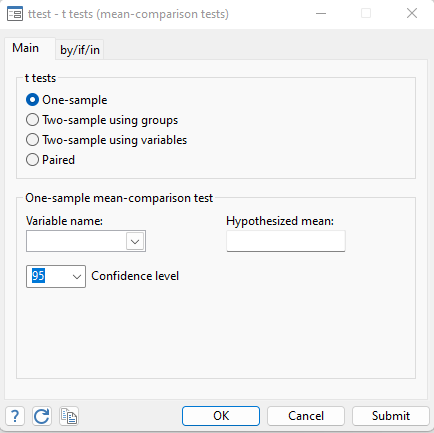Click the OK button
Image resolution: width=434 pixels, height=433 pixels.
[221, 416]
